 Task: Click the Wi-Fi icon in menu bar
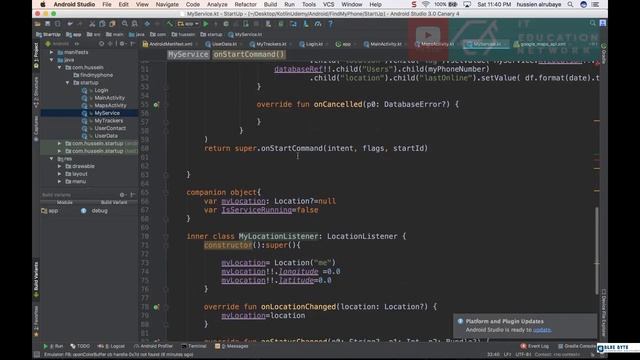point(426,4)
